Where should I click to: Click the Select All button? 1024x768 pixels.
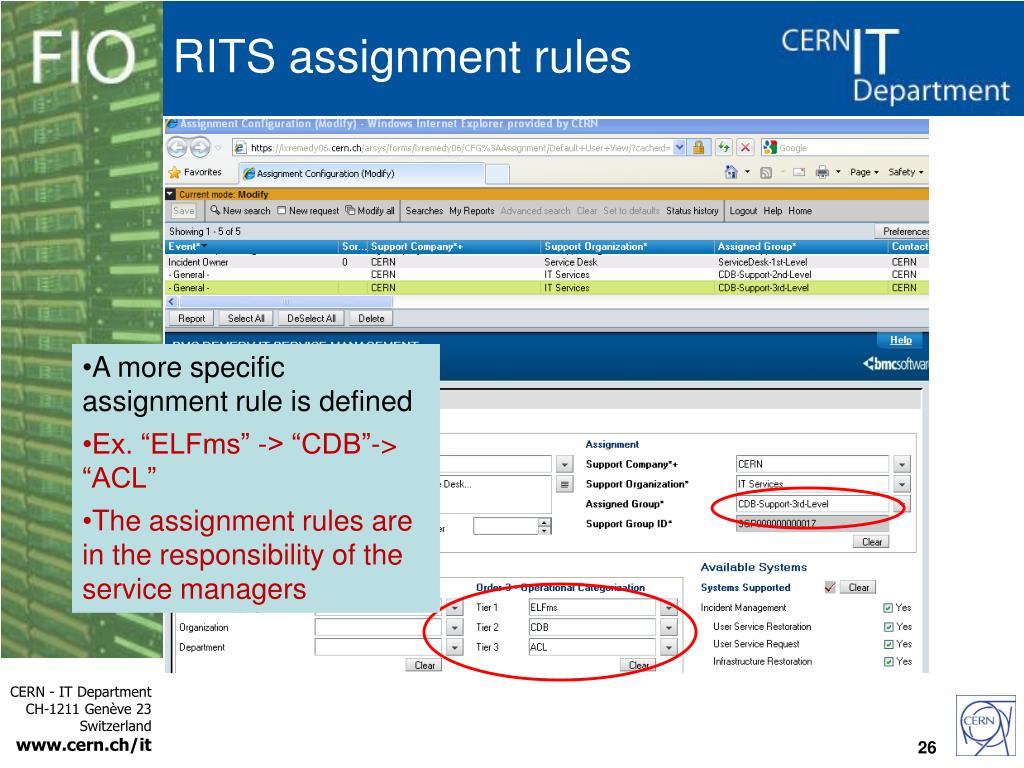click(246, 319)
